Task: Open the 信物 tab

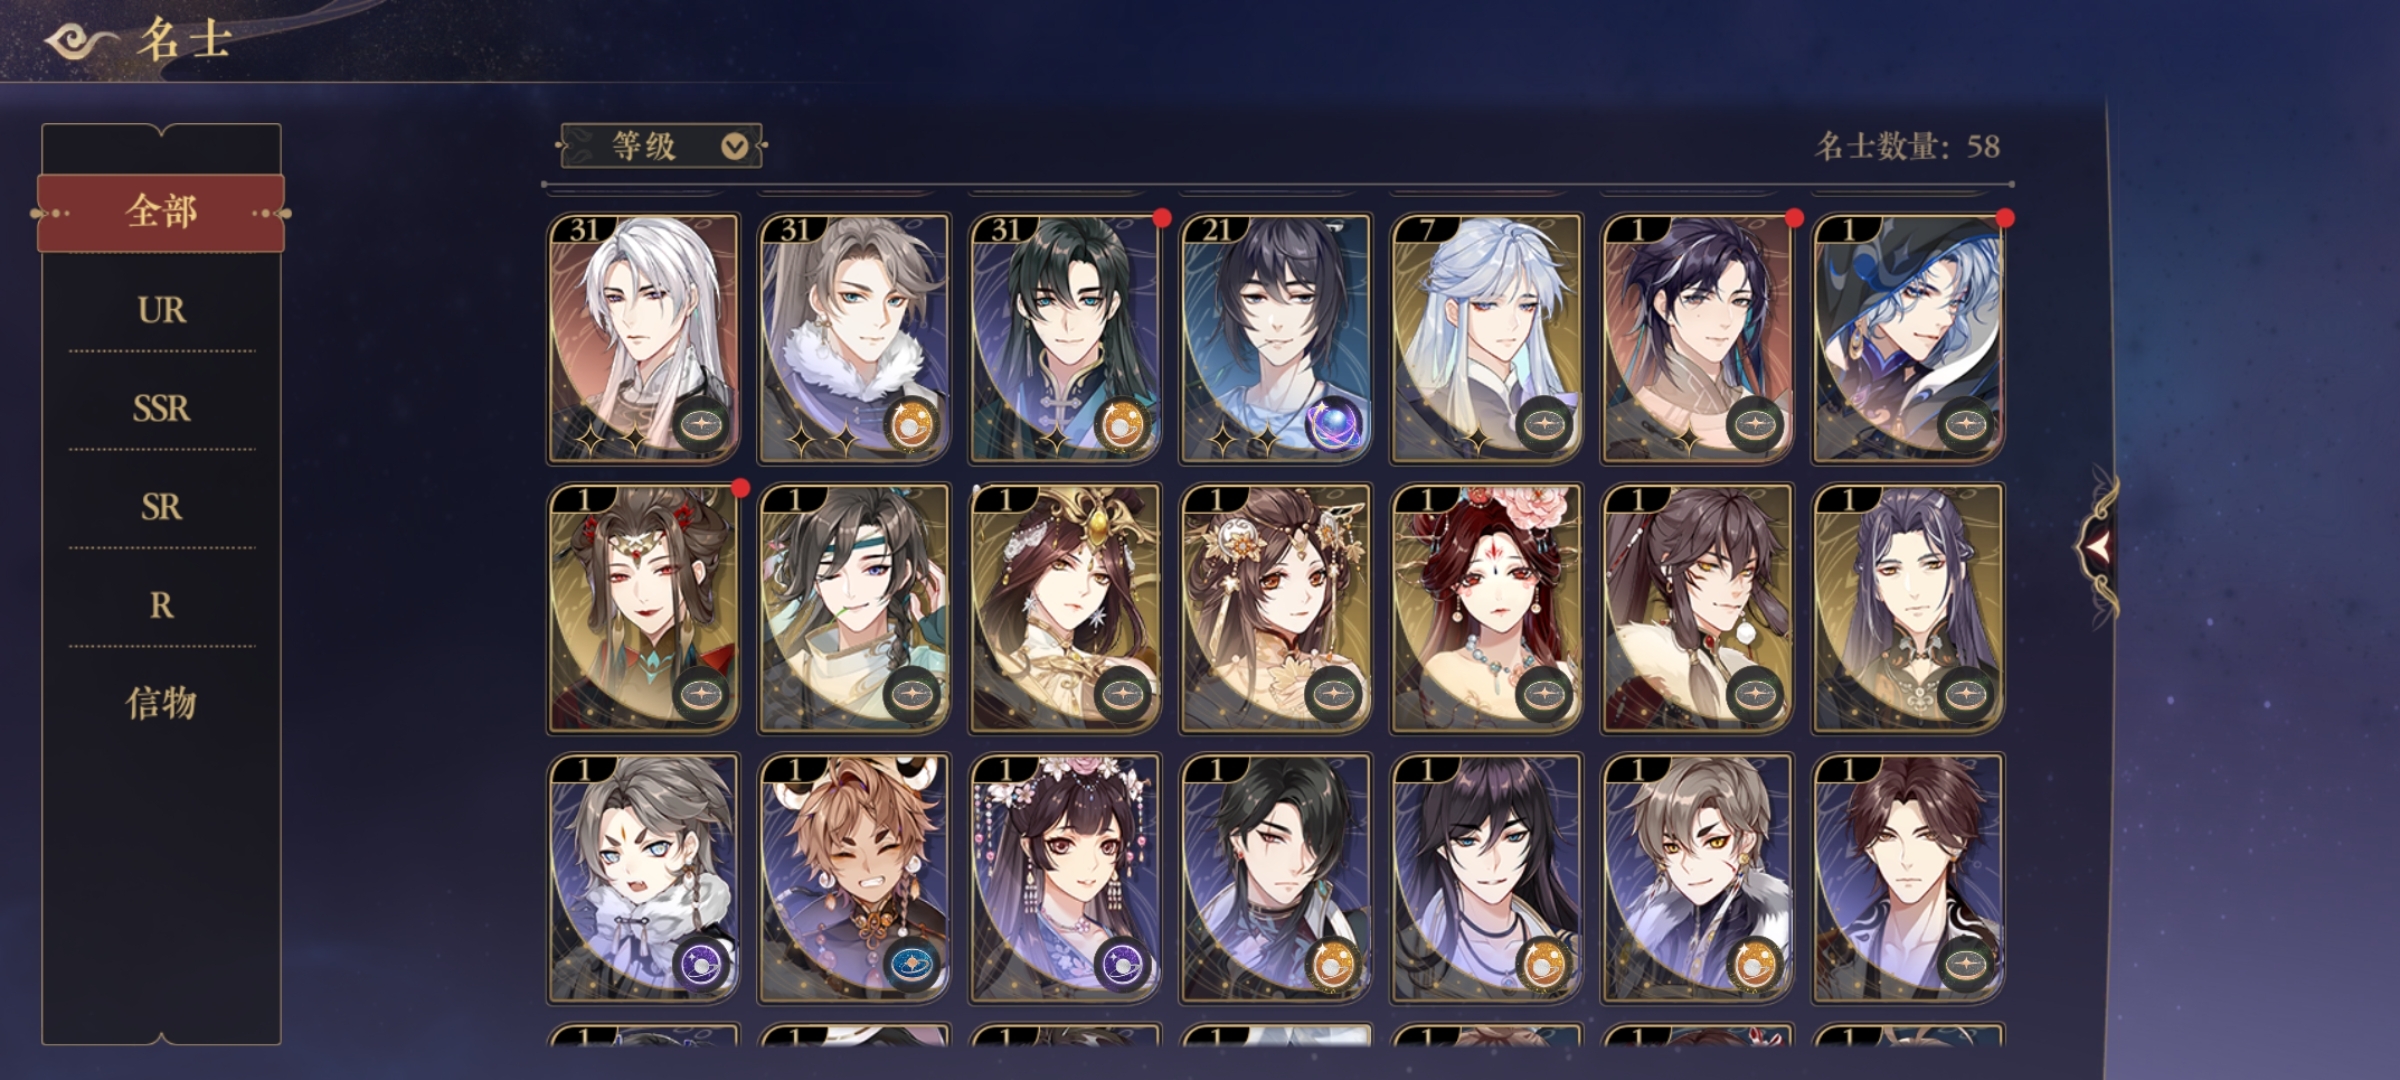Action: coord(161,703)
